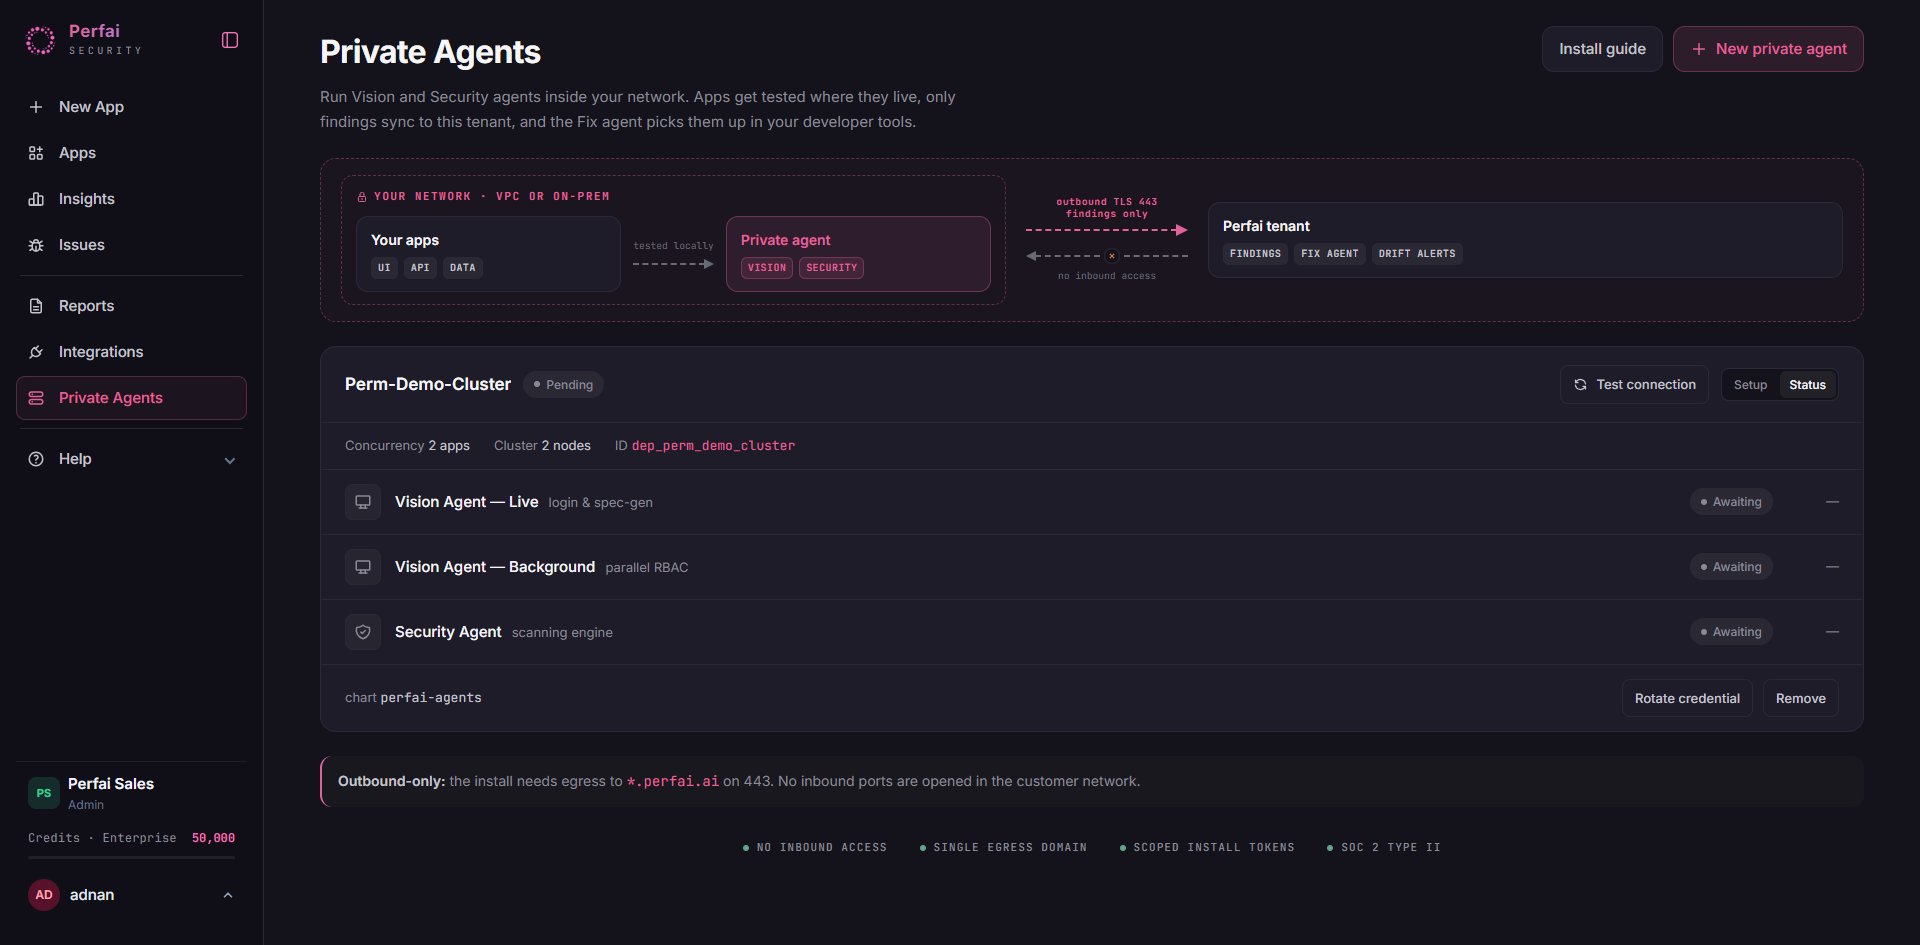Screen dimensions: 1920x945
Task: Expand the Vision Agent Background row dash
Action: point(1832,567)
